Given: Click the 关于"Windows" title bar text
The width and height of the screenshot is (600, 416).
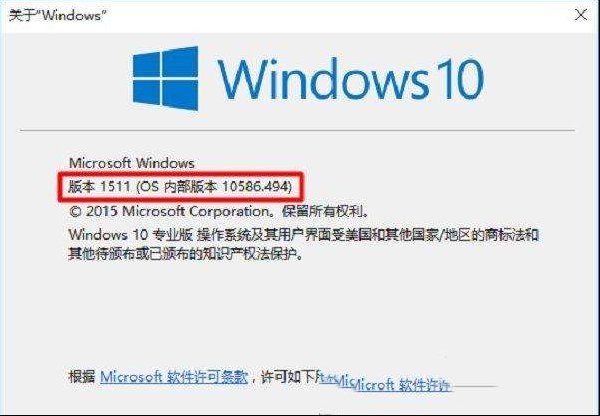Looking at the screenshot, I should pyautogui.click(x=57, y=16).
